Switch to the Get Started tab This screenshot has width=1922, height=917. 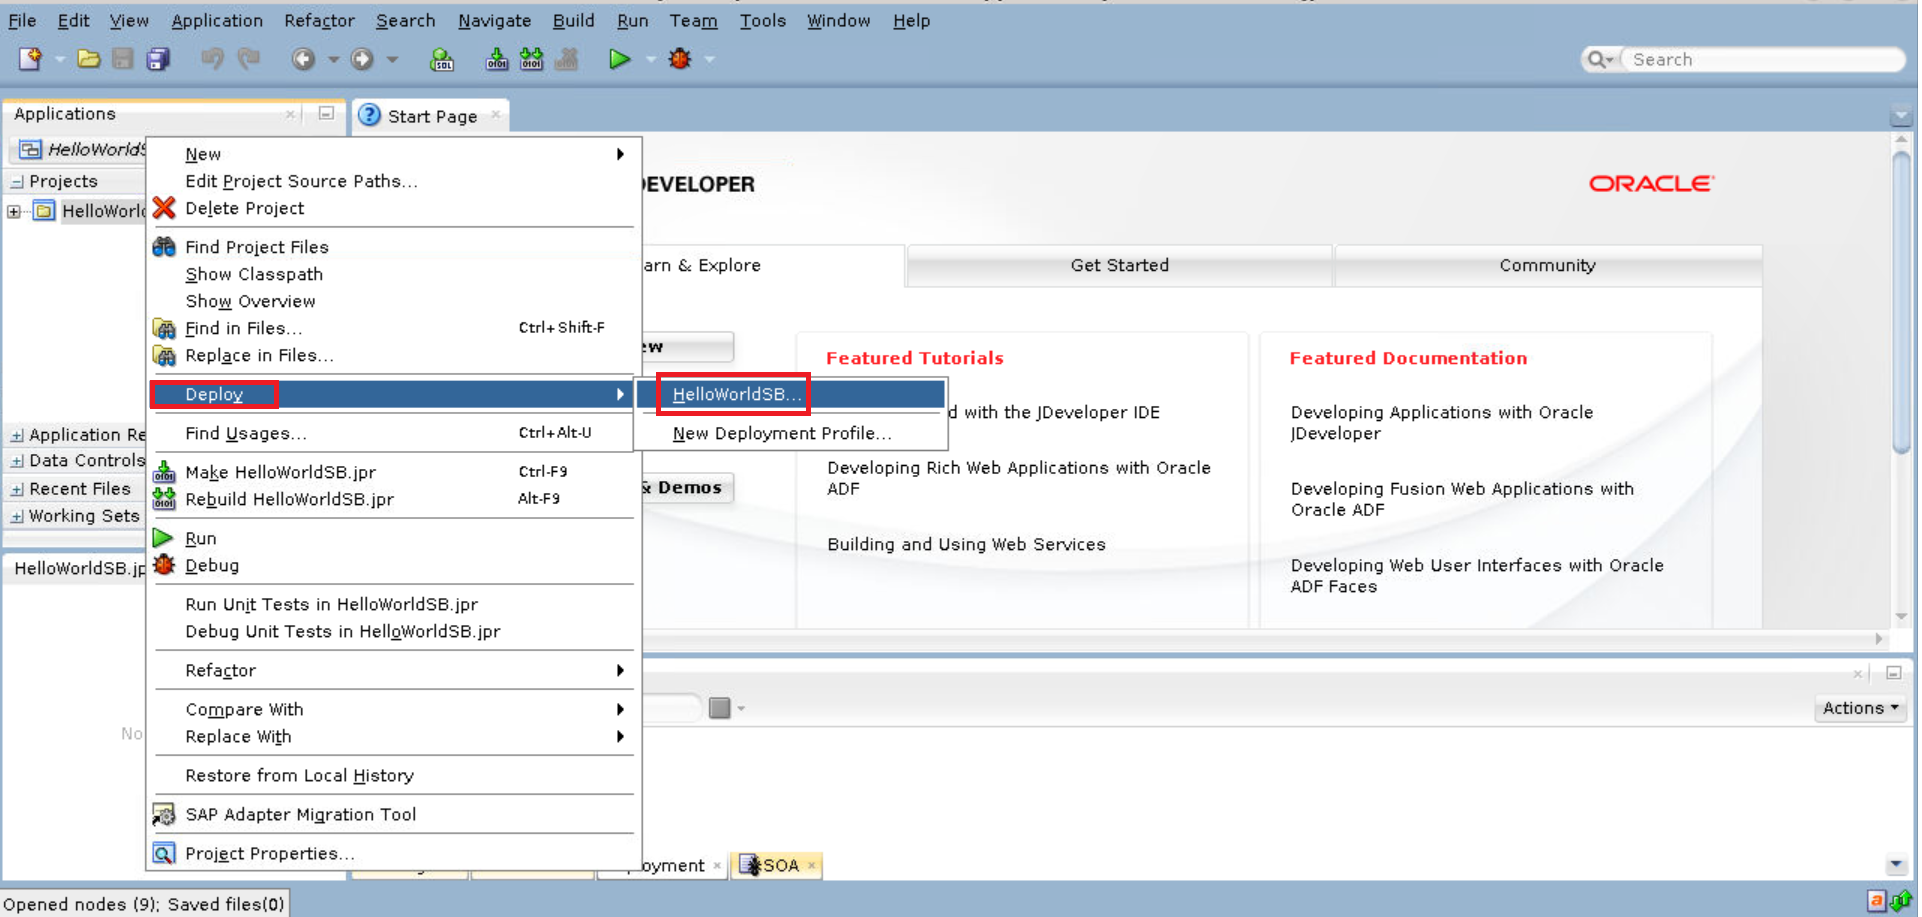[1119, 265]
